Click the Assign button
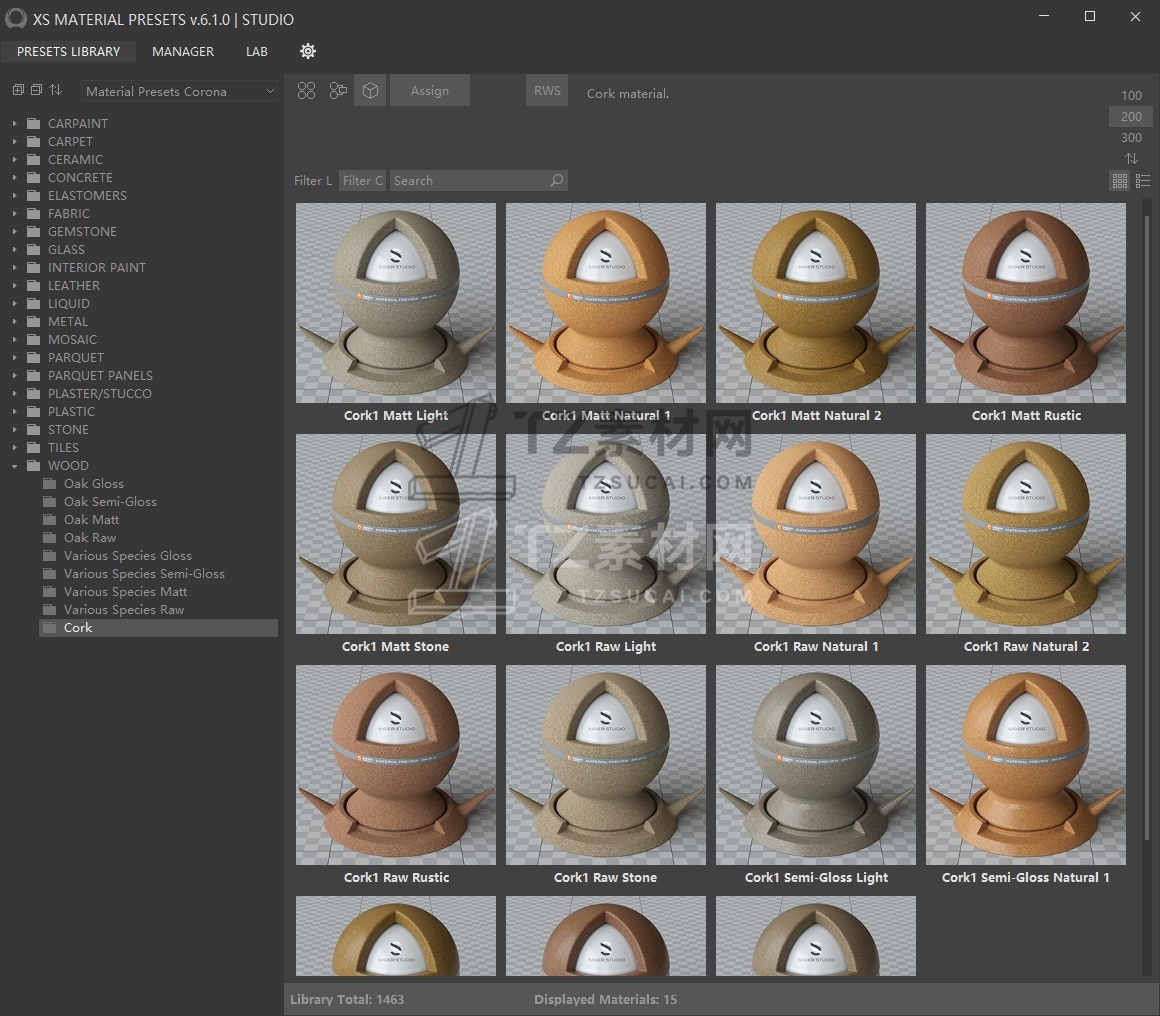Image resolution: width=1160 pixels, height=1016 pixels. (x=430, y=90)
